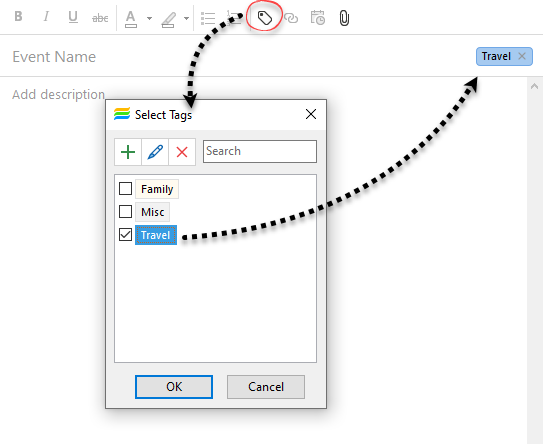Edit selected tag with pencil icon
543x444 pixels.
point(155,152)
